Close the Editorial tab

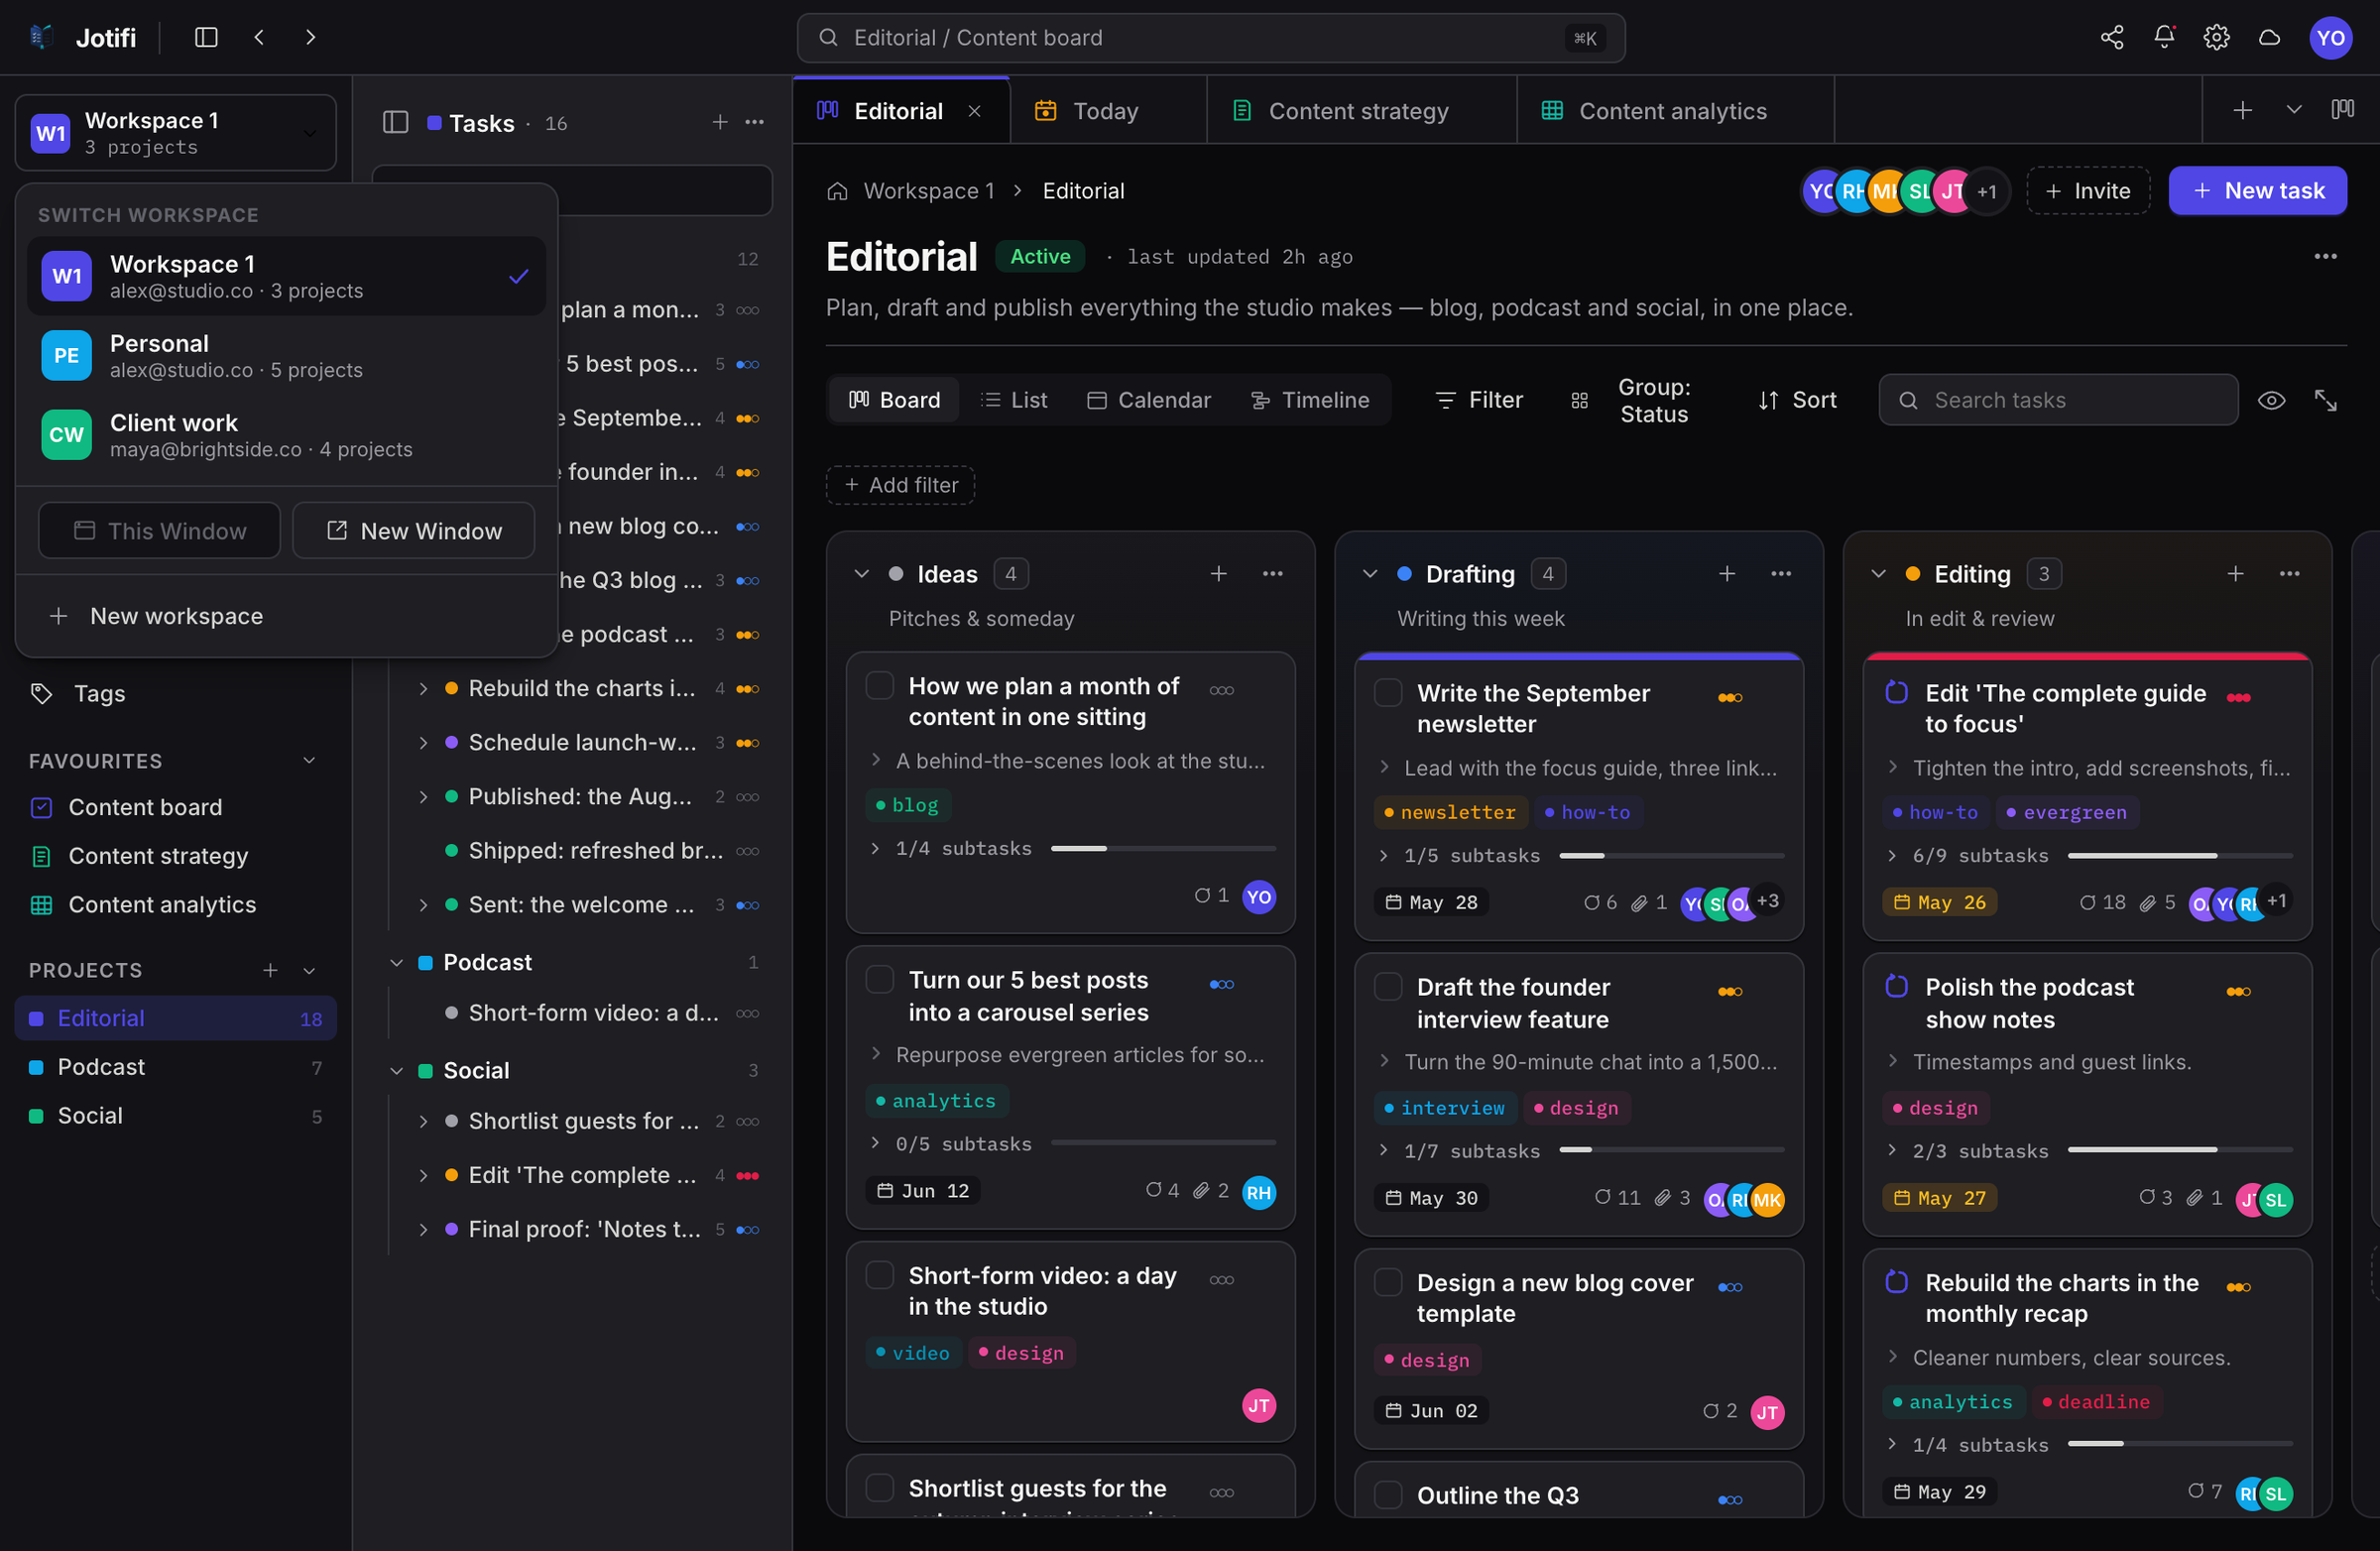click(974, 111)
